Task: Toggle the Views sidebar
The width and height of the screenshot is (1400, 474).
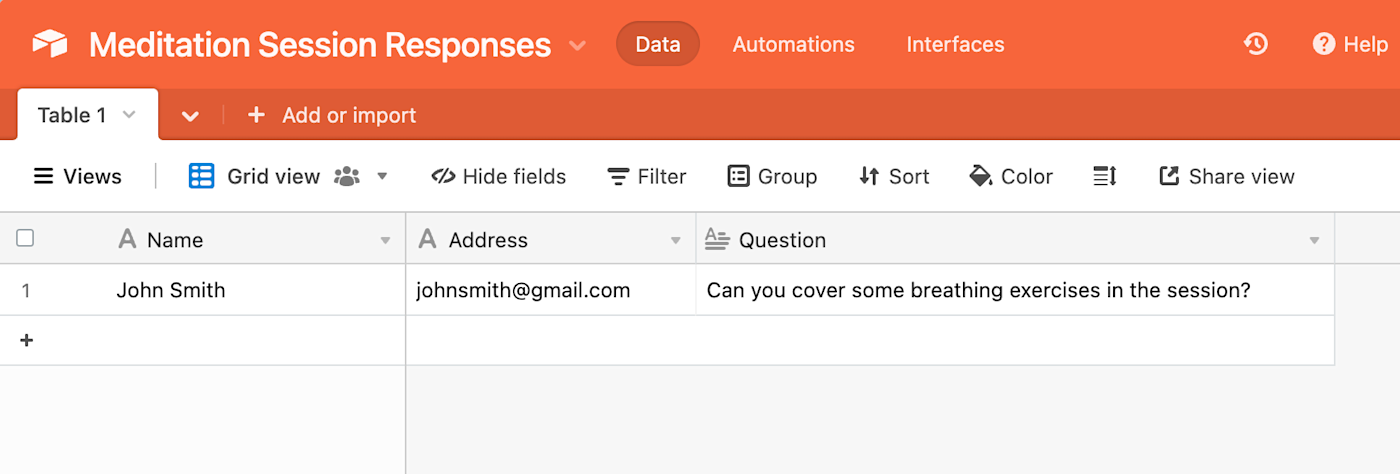Action: click(x=78, y=176)
